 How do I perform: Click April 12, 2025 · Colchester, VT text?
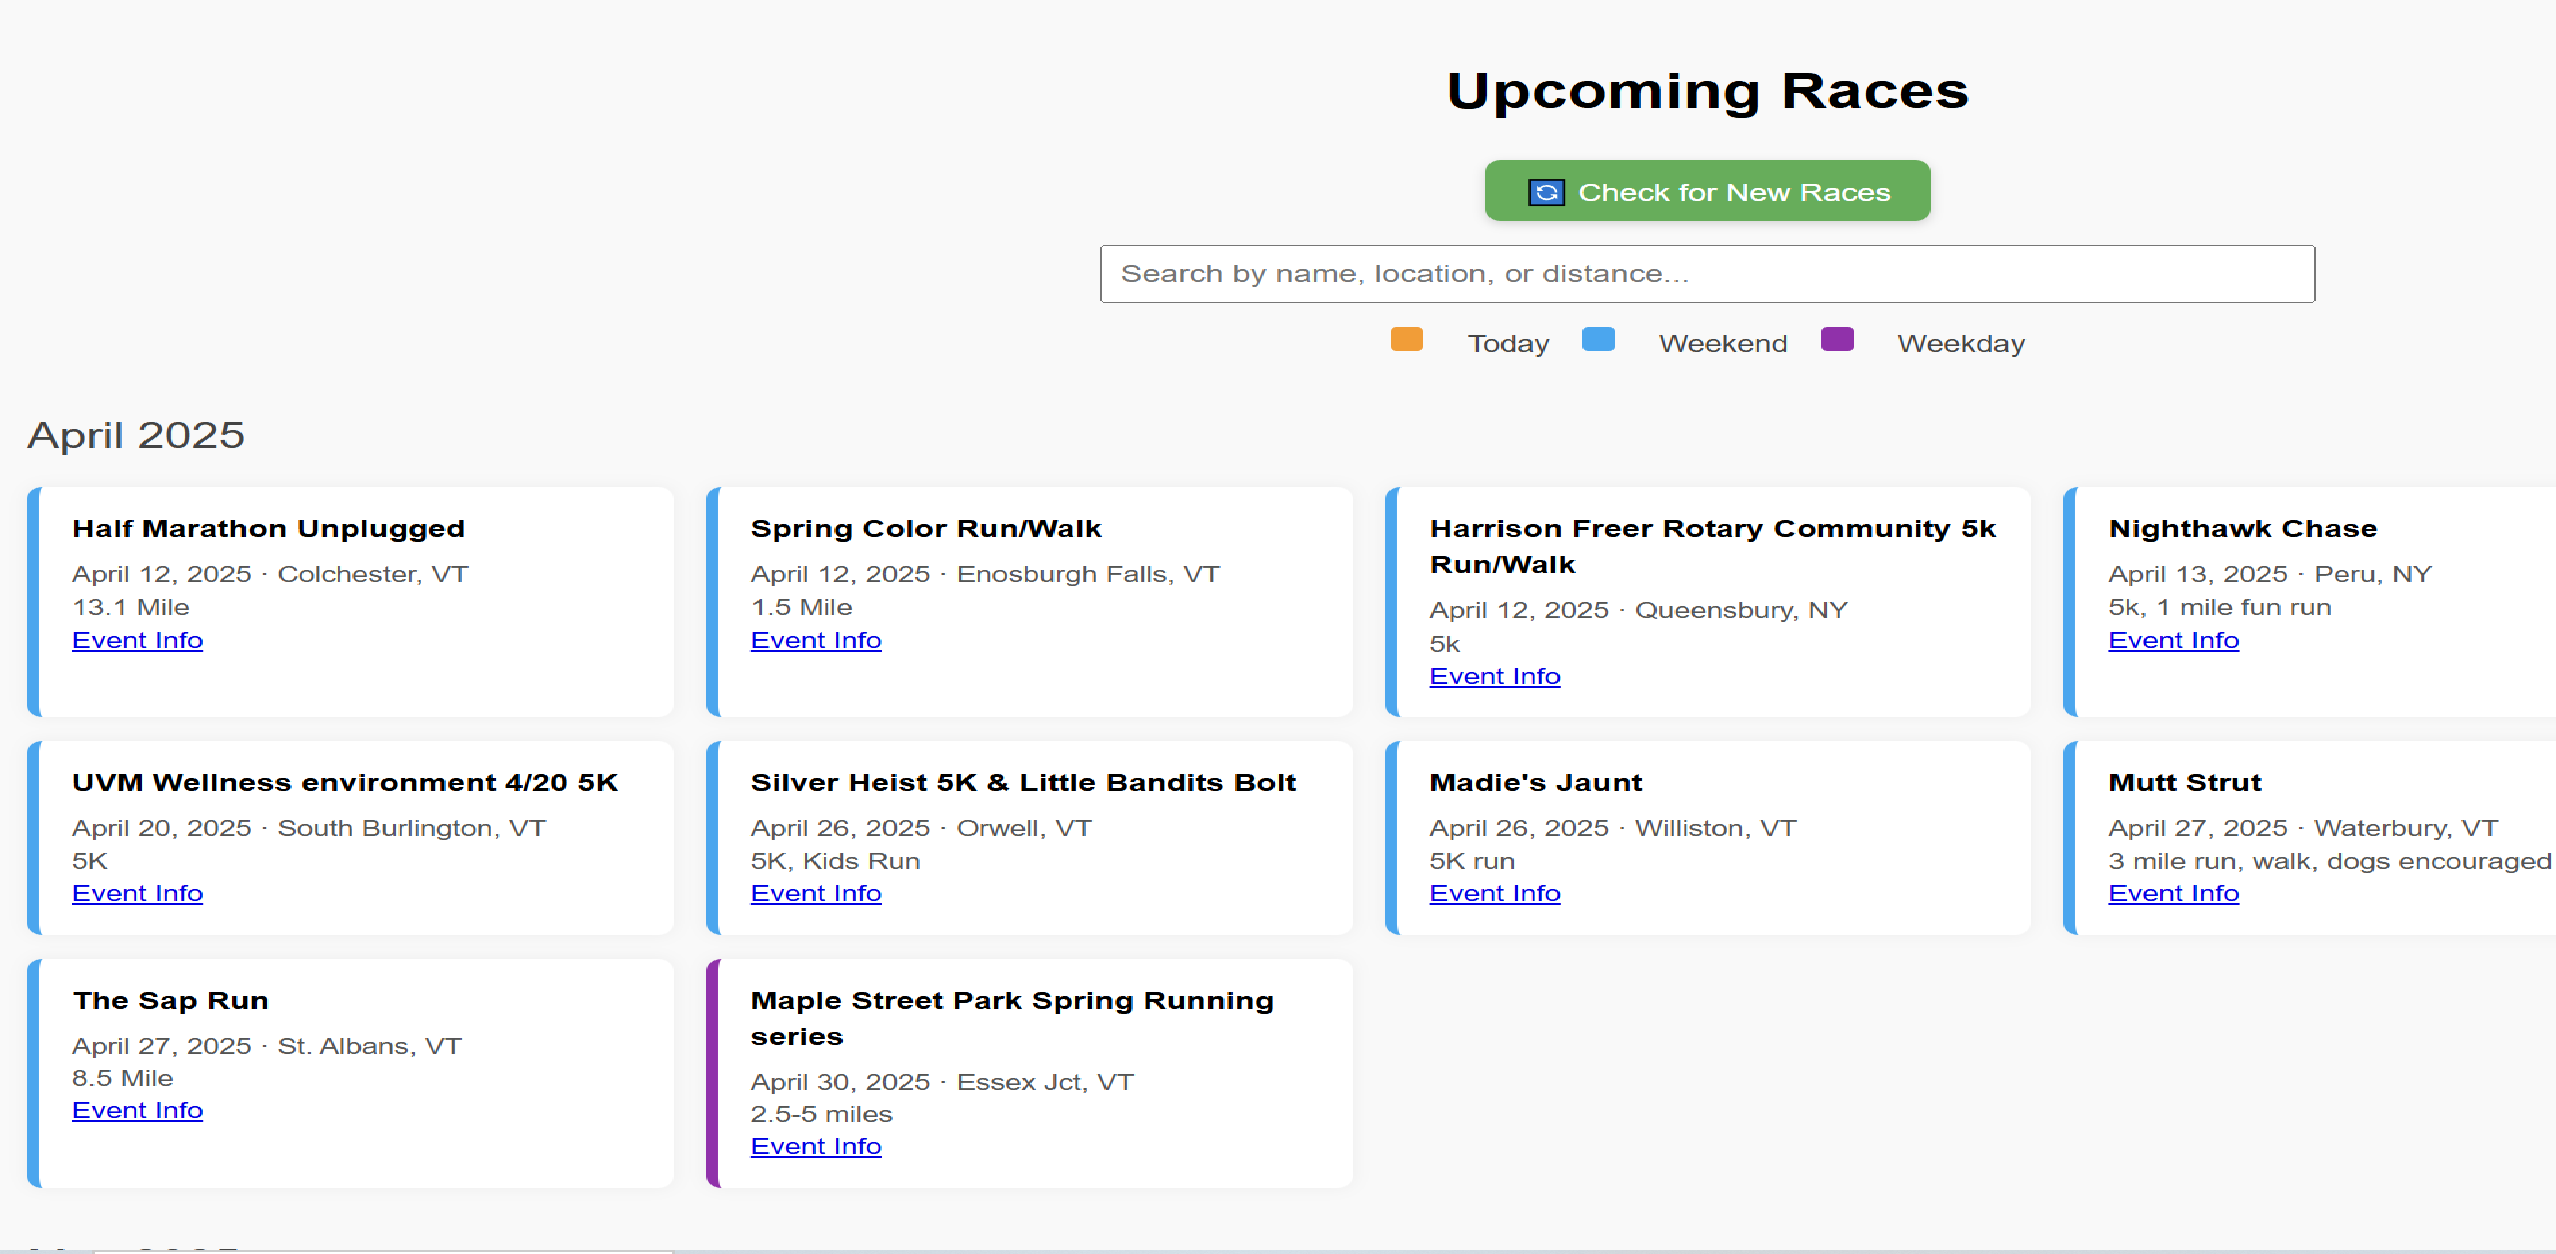tap(270, 574)
